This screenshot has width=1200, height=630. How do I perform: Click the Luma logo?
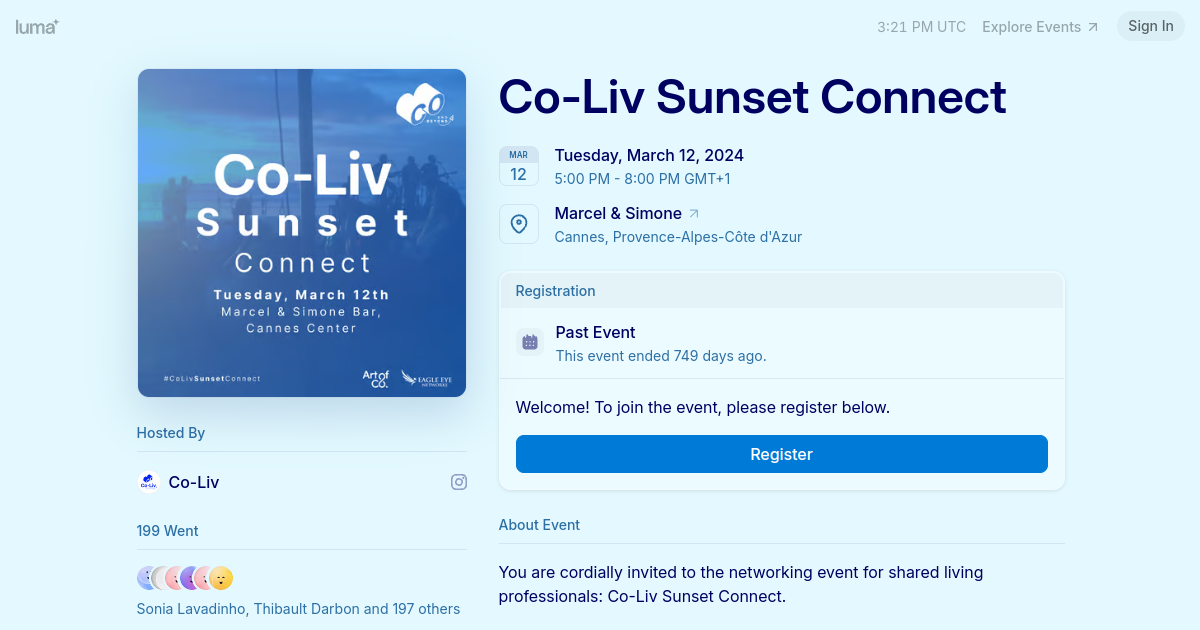37,27
